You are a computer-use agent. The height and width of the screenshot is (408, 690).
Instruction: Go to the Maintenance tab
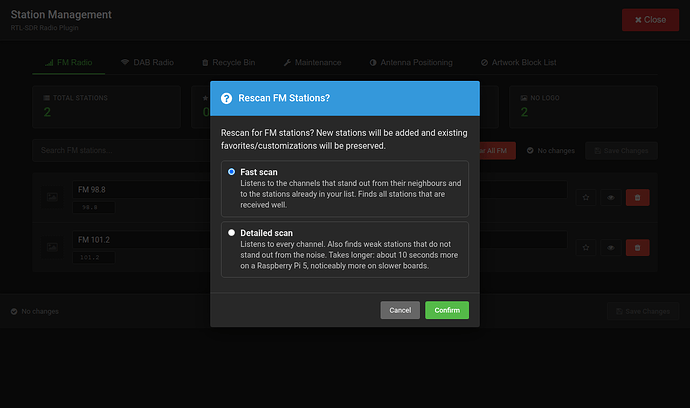[x=312, y=62]
